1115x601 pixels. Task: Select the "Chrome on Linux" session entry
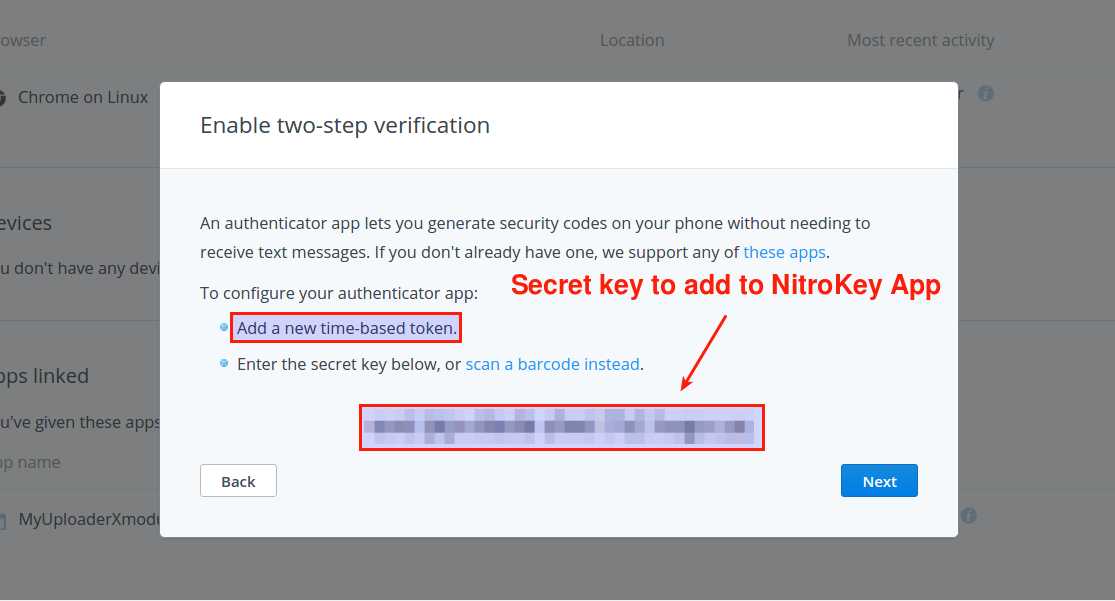[82, 97]
